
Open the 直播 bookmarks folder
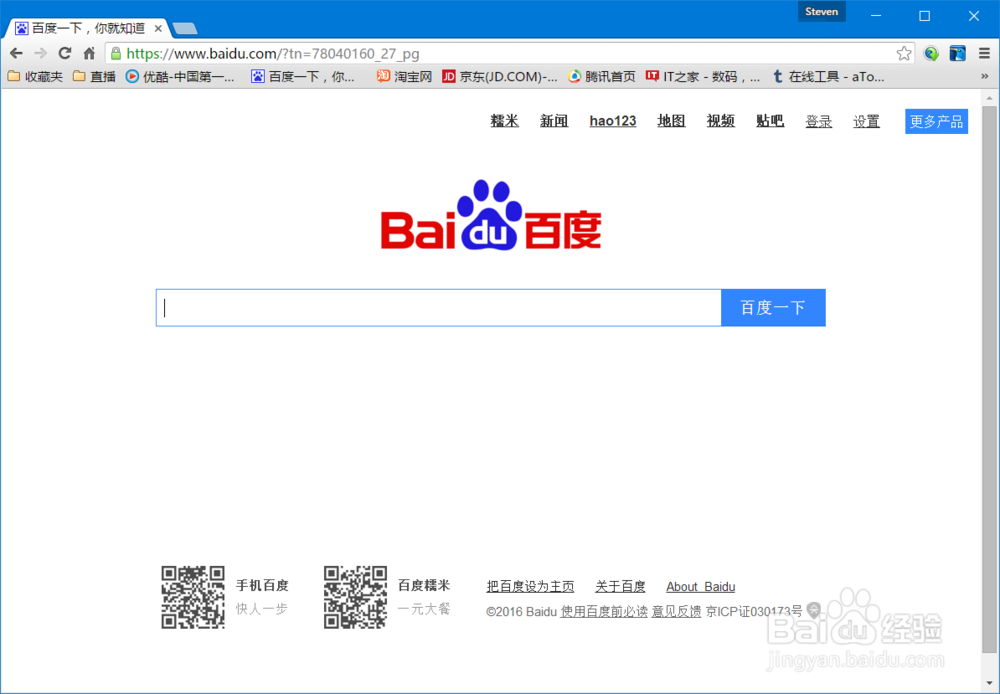tap(94, 77)
